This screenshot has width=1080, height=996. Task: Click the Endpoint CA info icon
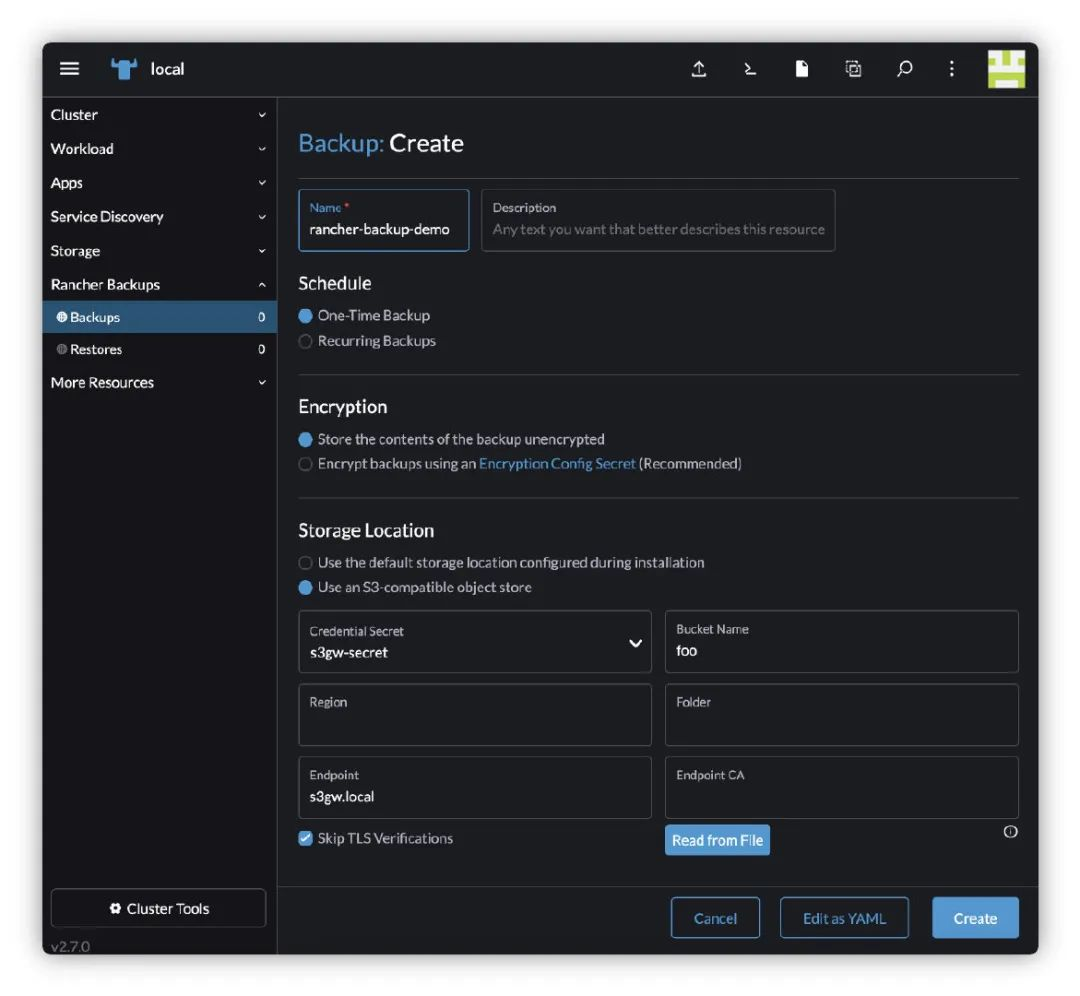tap(1010, 831)
